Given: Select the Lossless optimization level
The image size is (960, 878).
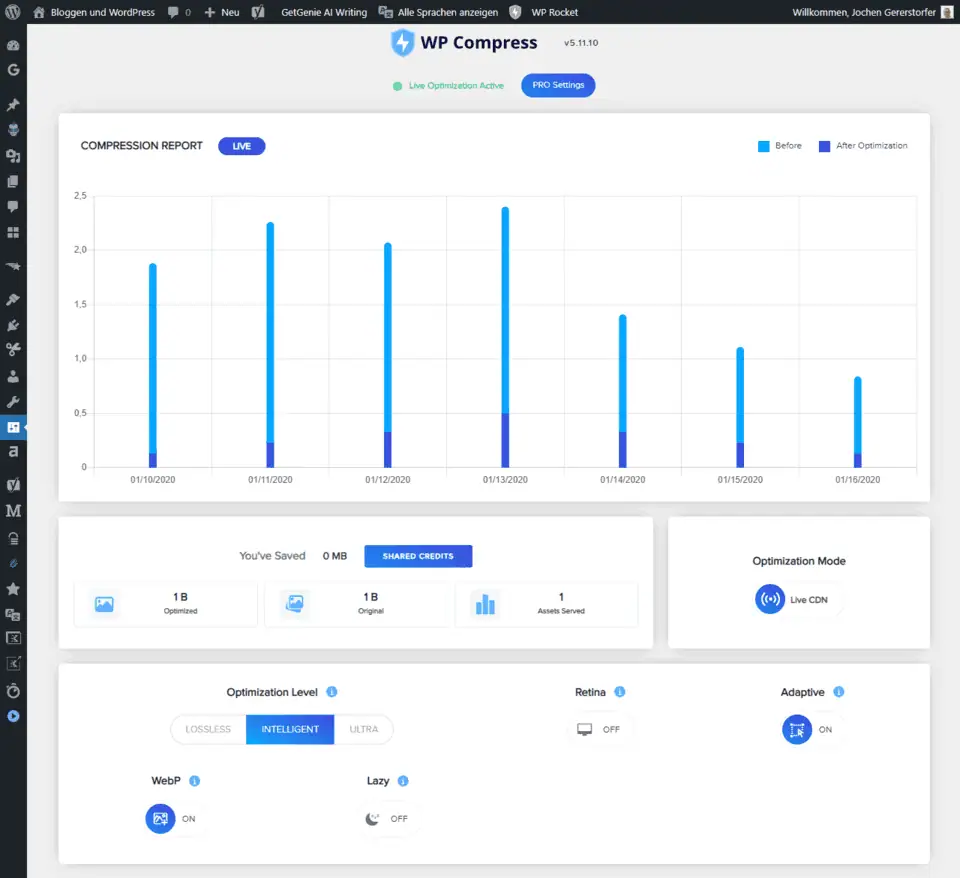Looking at the screenshot, I should (x=208, y=729).
